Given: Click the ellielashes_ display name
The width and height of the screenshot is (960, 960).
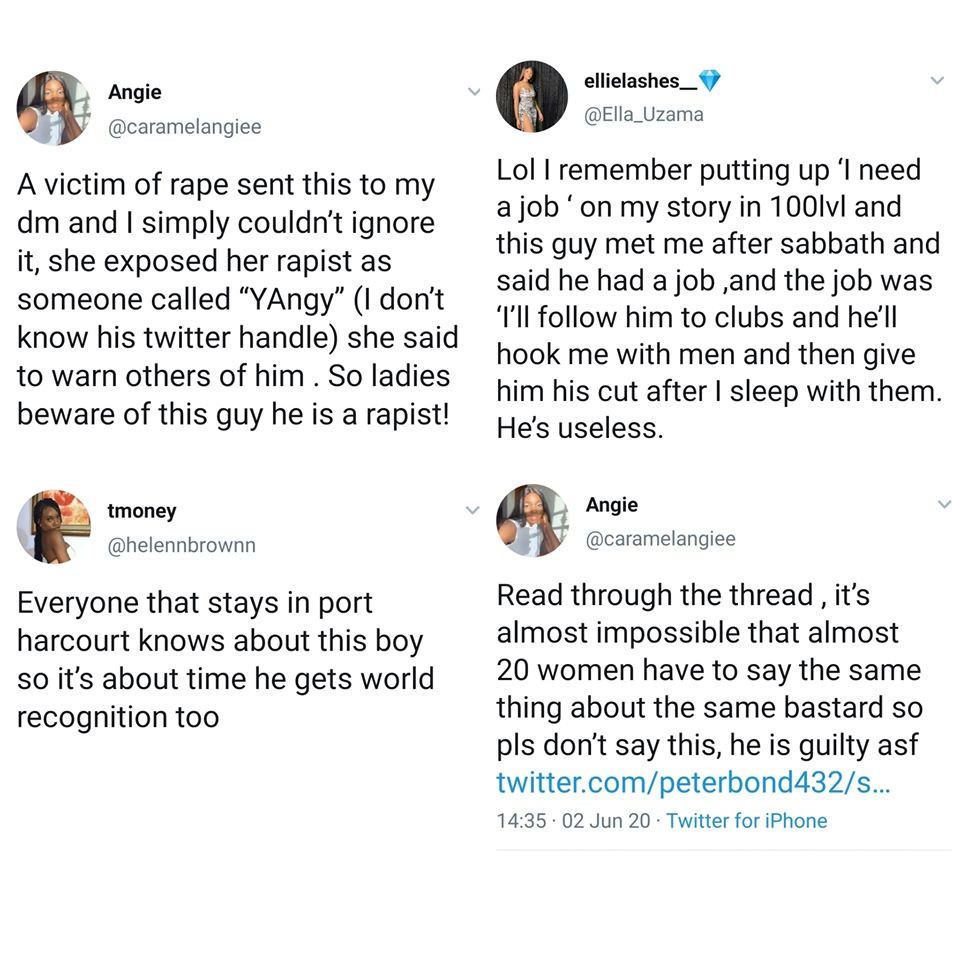Looking at the screenshot, I should [639, 81].
